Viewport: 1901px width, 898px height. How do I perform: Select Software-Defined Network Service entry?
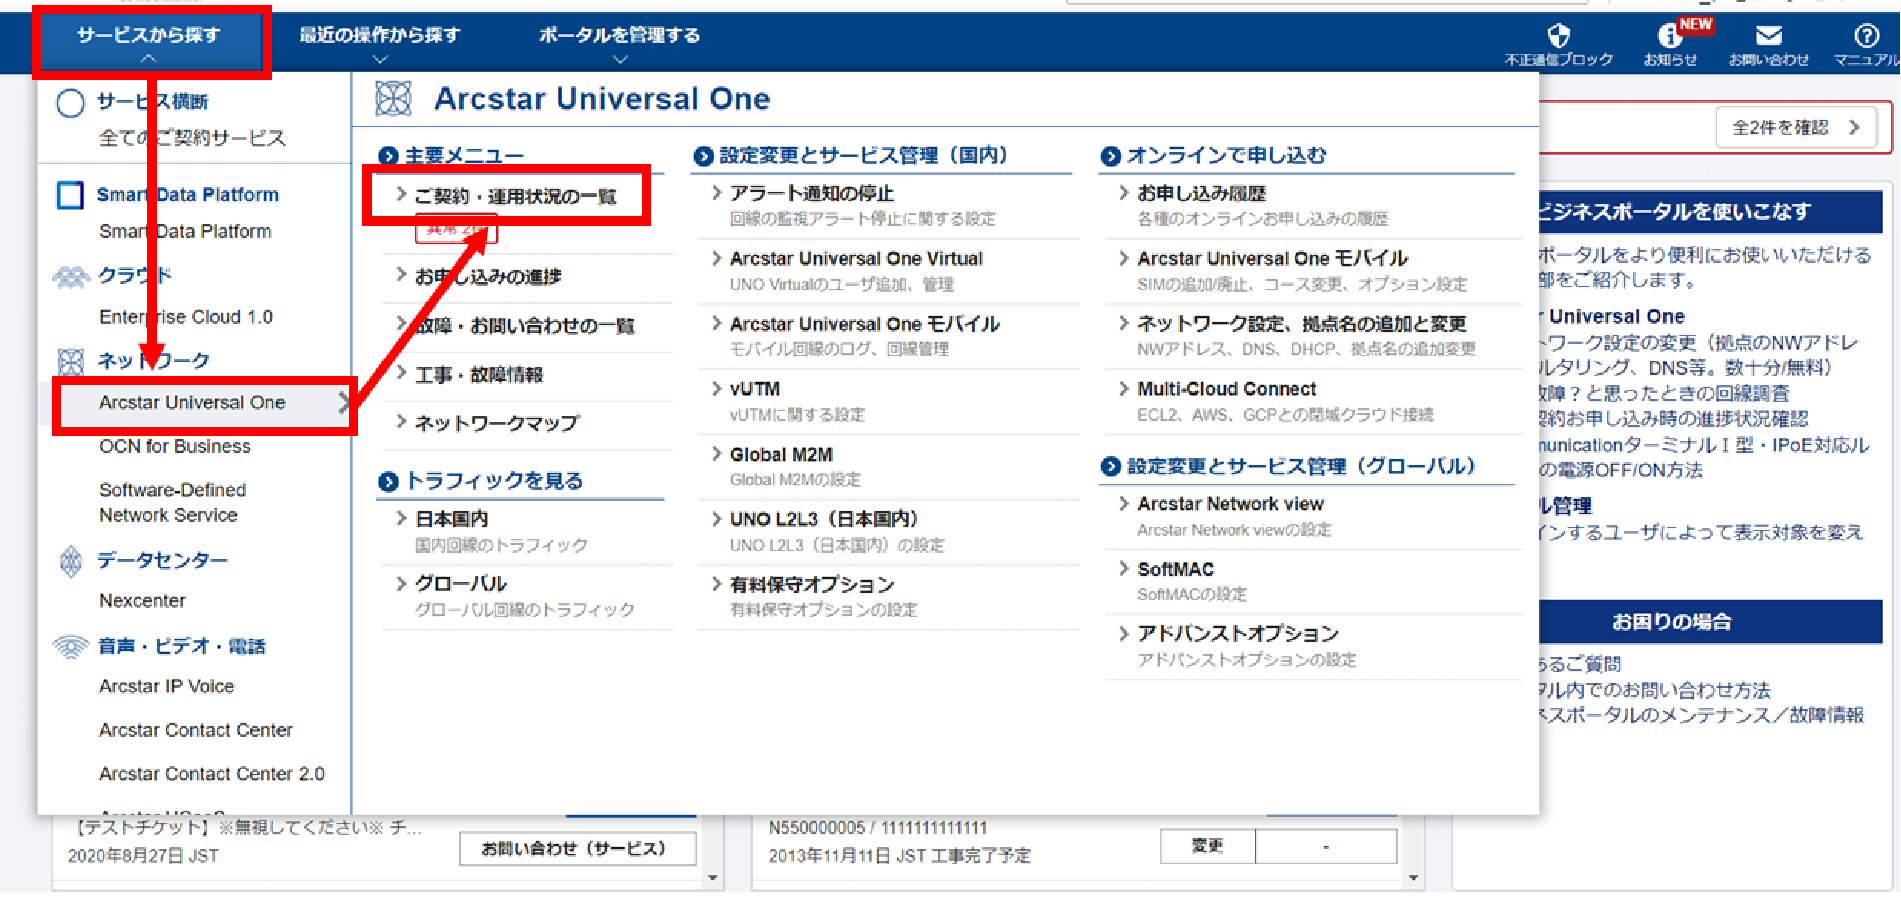tap(172, 502)
